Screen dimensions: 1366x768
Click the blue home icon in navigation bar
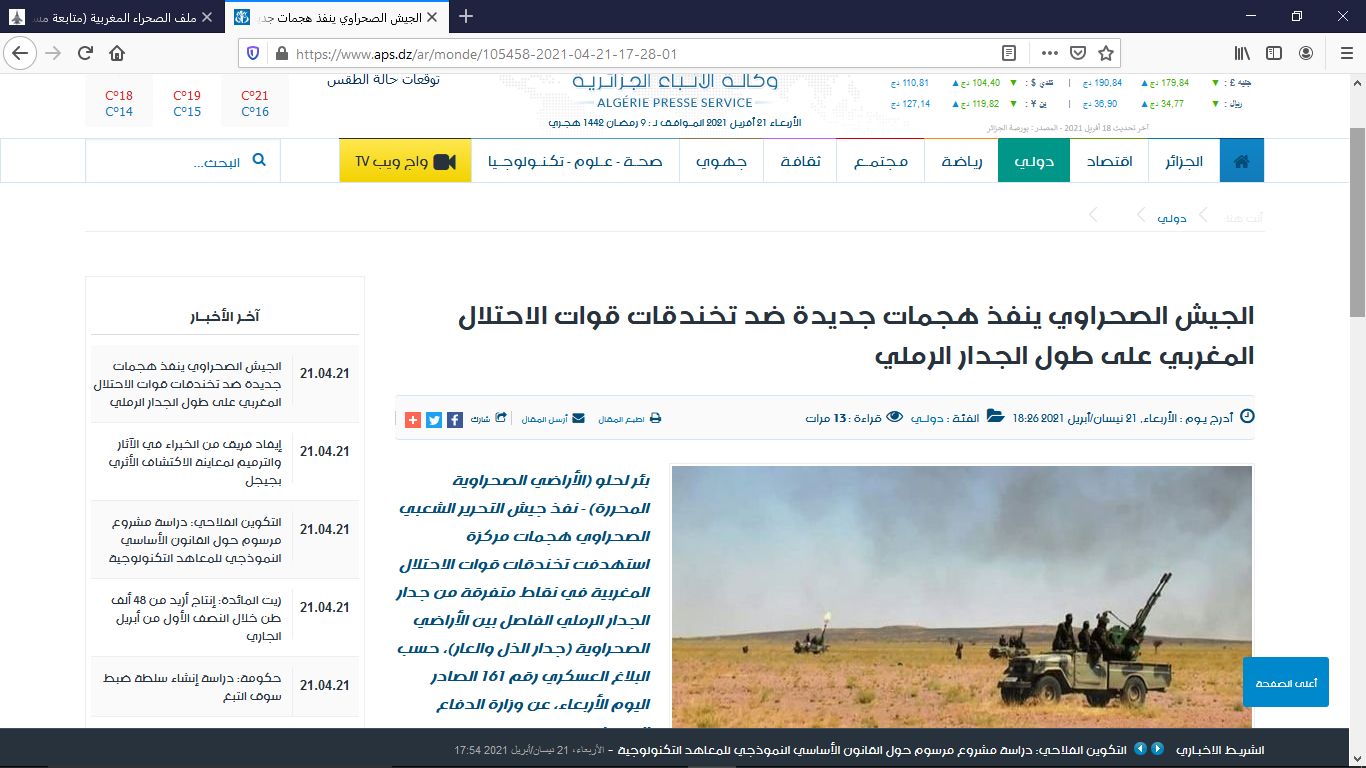tap(1241, 161)
